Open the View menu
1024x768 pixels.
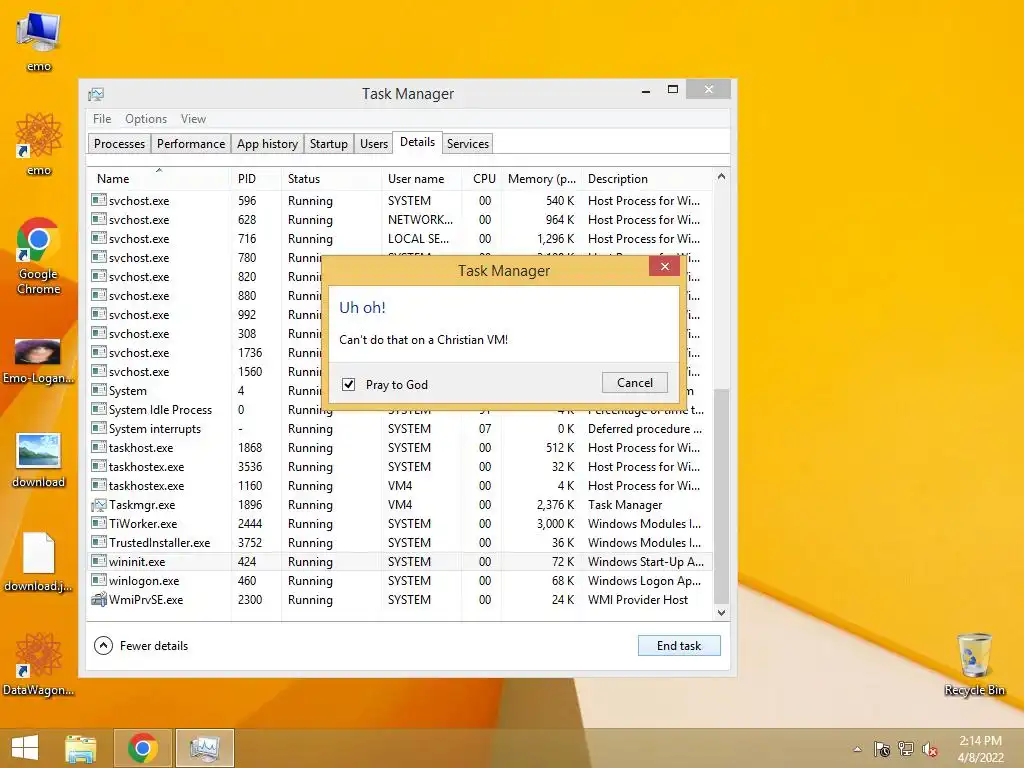click(193, 119)
